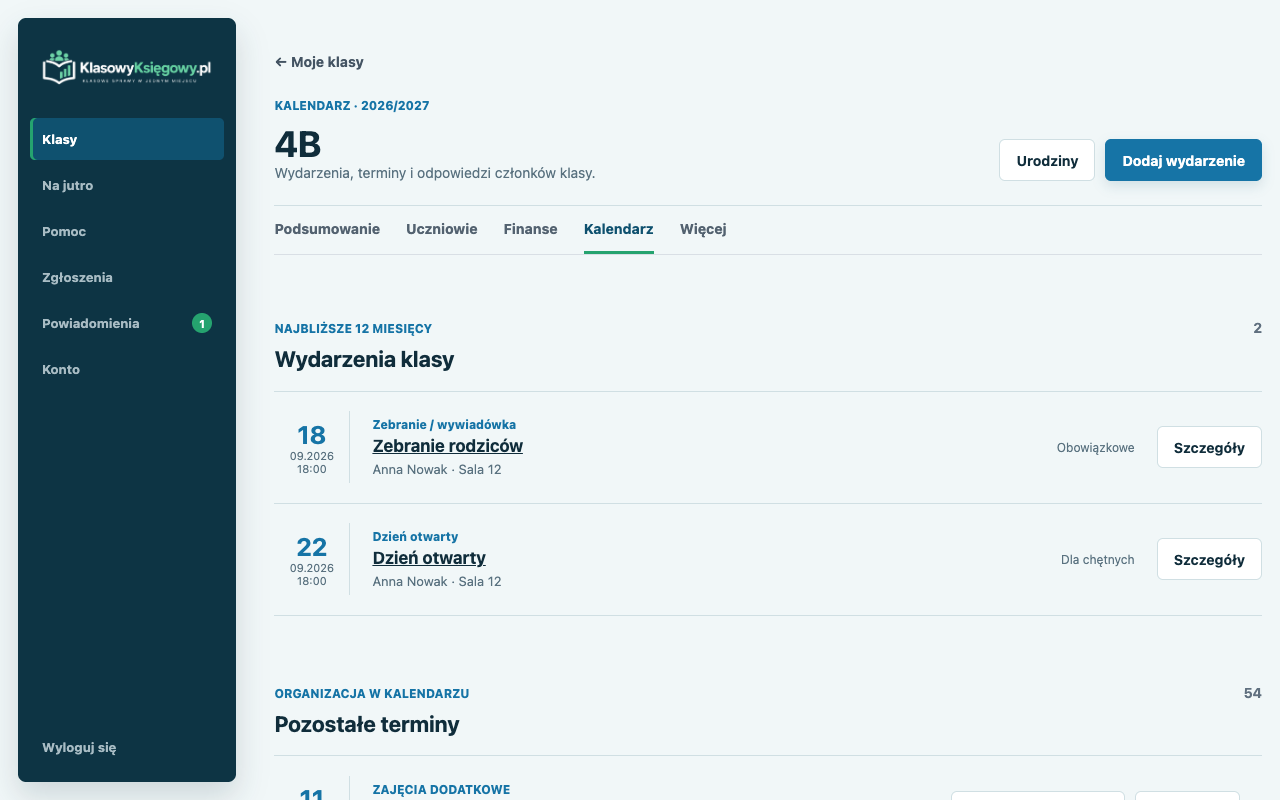
Task: Go back via Moje klasy arrow link
Action: point(319,62)
